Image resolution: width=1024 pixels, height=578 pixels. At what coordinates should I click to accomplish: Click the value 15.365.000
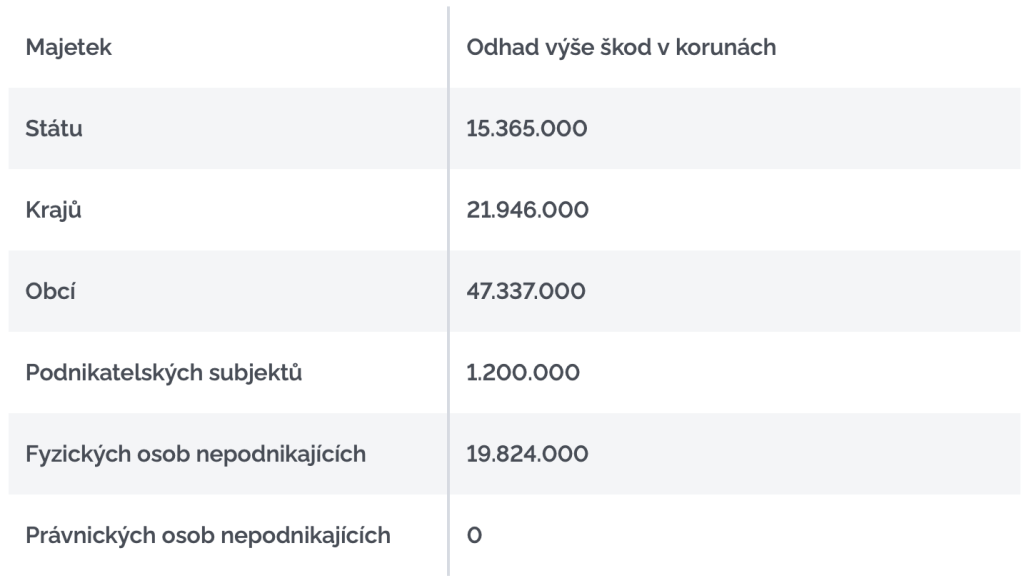click(x=527, y=128)
